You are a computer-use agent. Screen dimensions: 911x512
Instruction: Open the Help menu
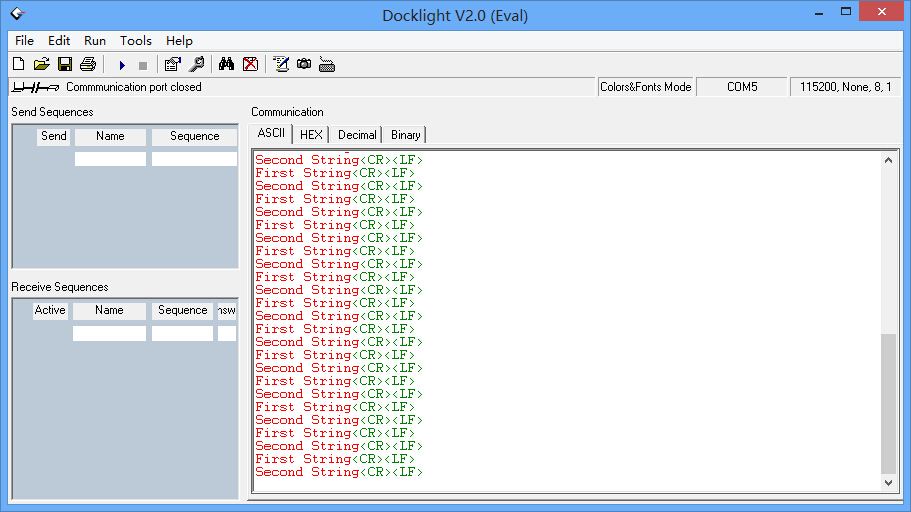pos(179,41)
